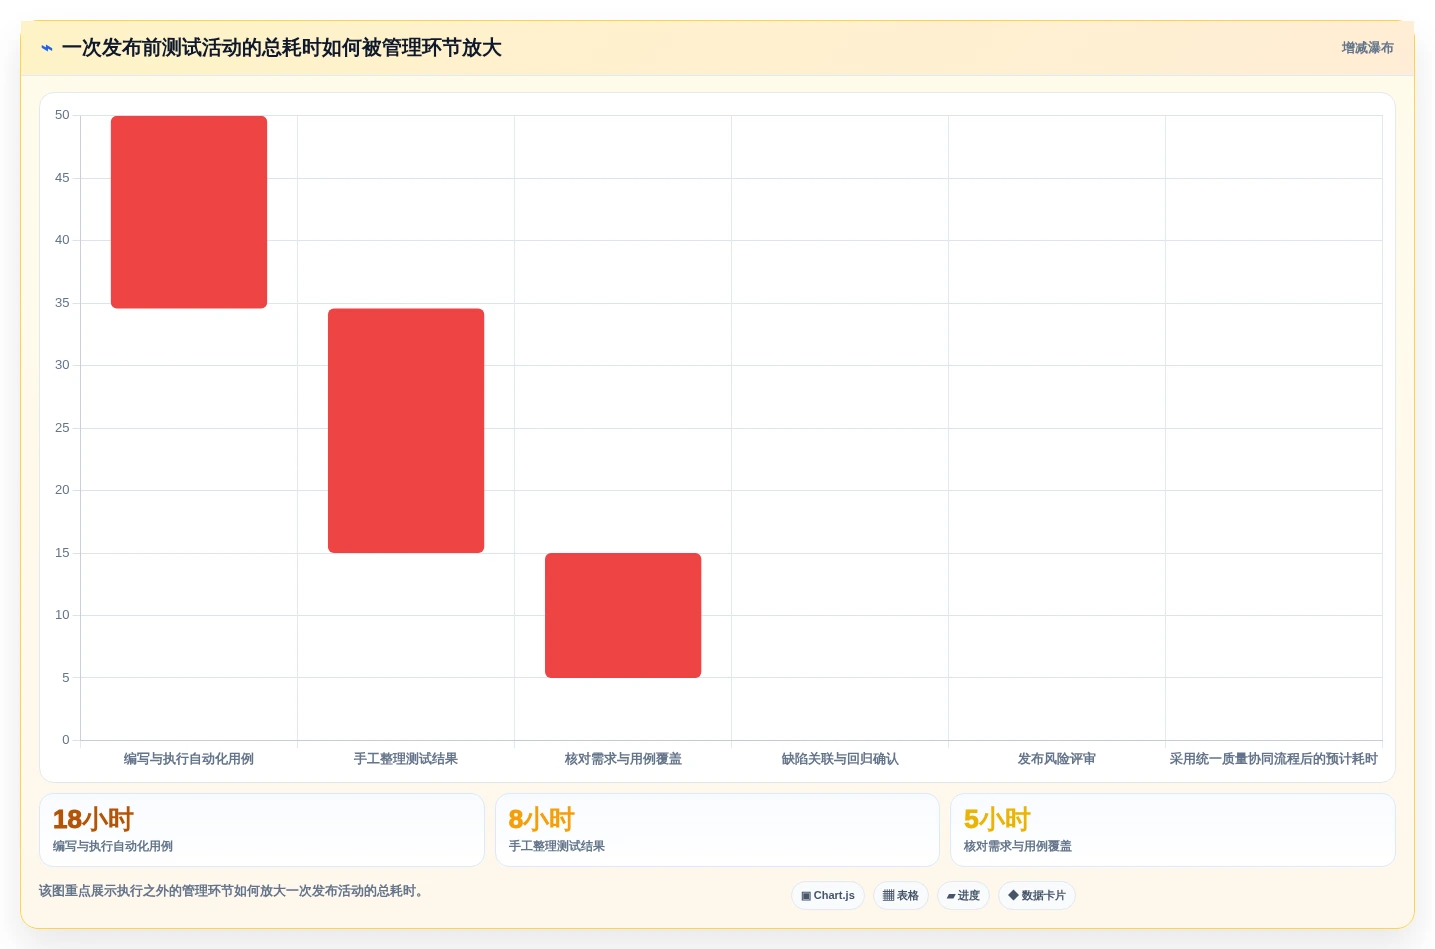Click the footer note starting 该图重点展示
Viewport: 1435px width, 949px height.
[232, 891]
